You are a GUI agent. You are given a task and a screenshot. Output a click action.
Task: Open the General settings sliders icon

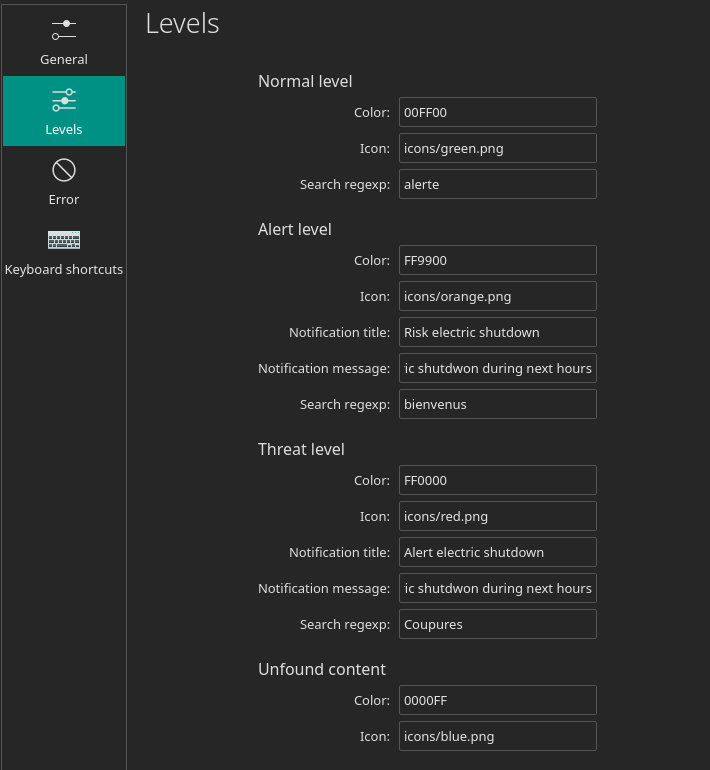click(64, 30)
